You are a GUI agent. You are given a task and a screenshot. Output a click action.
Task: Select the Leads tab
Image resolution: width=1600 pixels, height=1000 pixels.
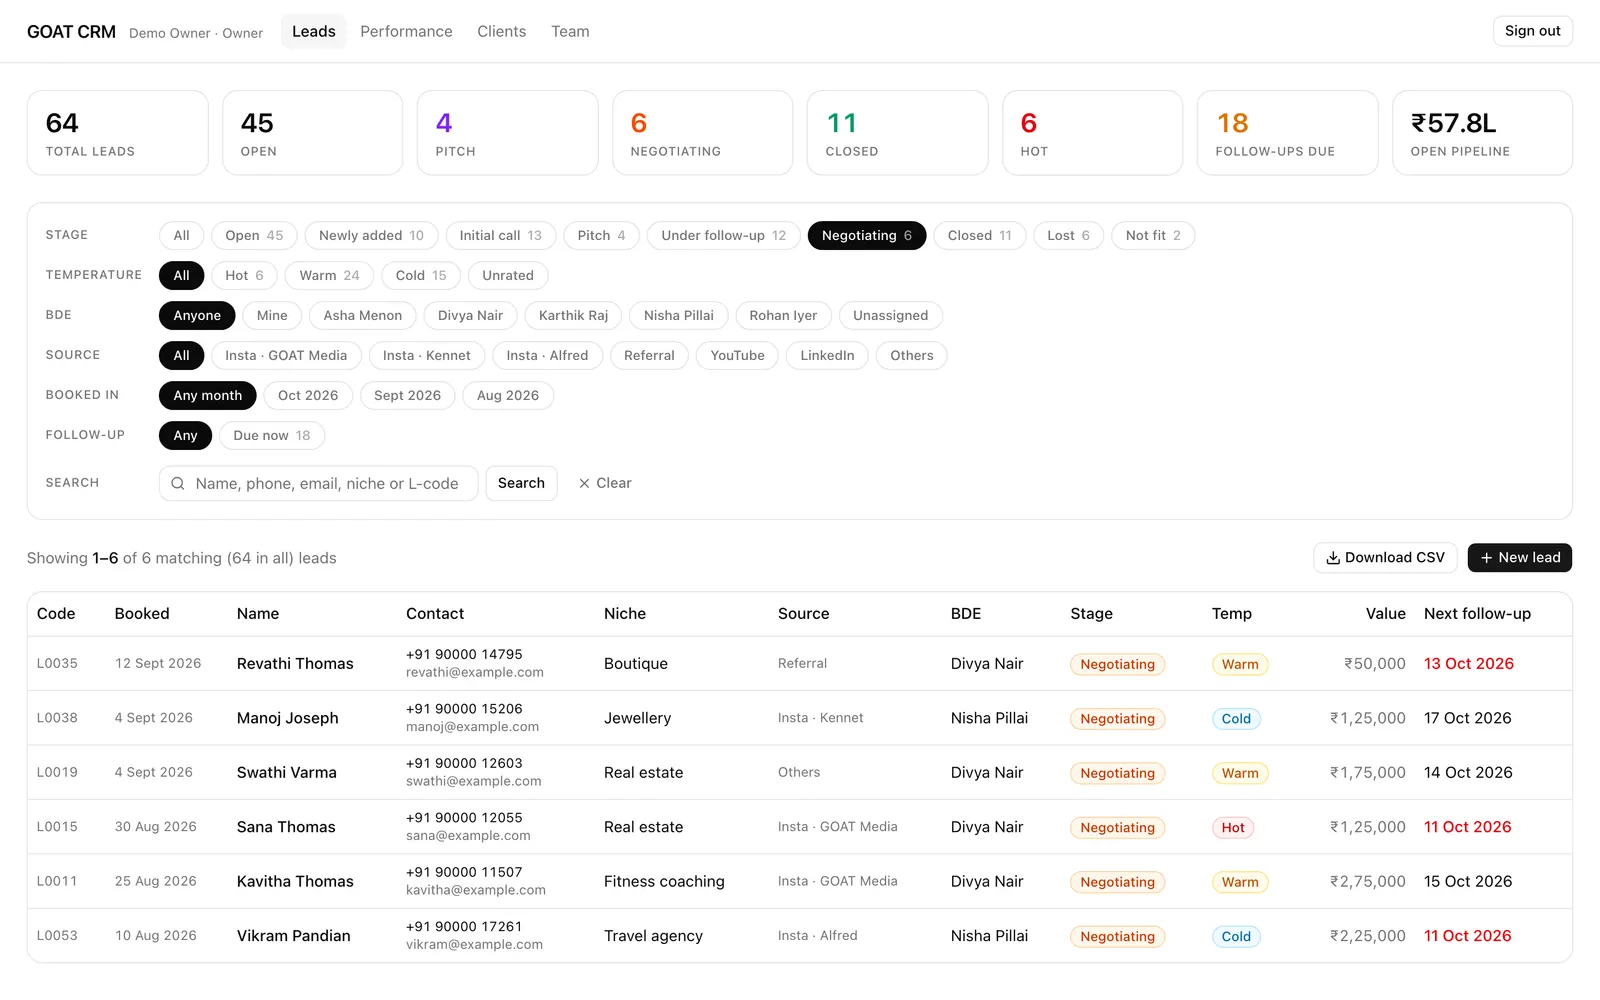[313, 32]
